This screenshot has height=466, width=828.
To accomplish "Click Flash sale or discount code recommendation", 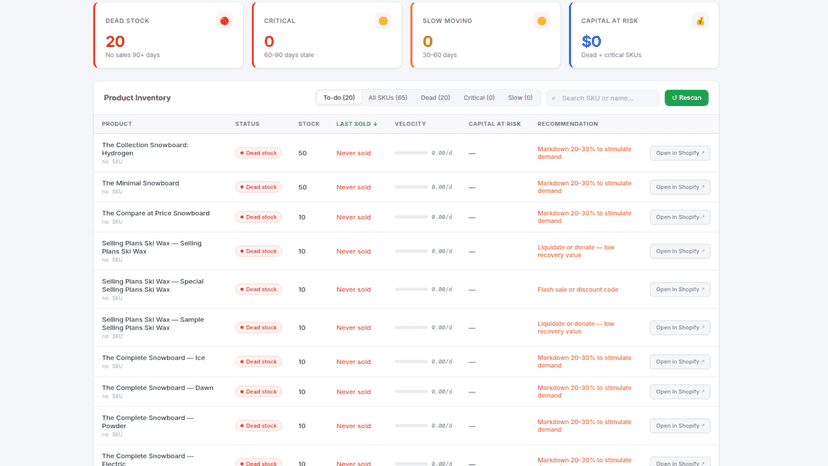I will point(578,290).
